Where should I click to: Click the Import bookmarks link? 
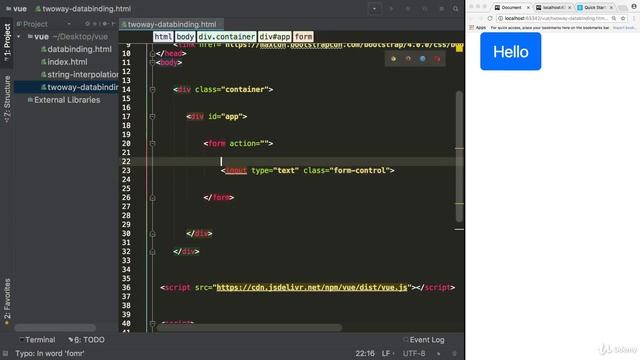tap(624, 28)
